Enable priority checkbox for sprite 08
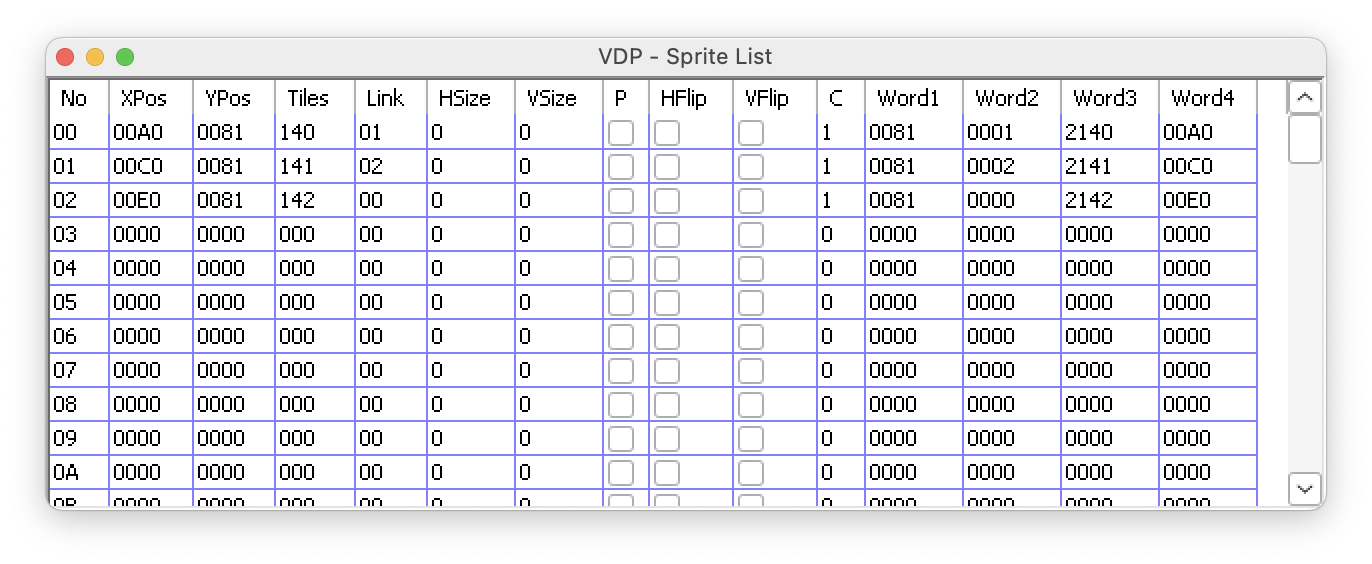1372x564 pixels. coord(621,405)
